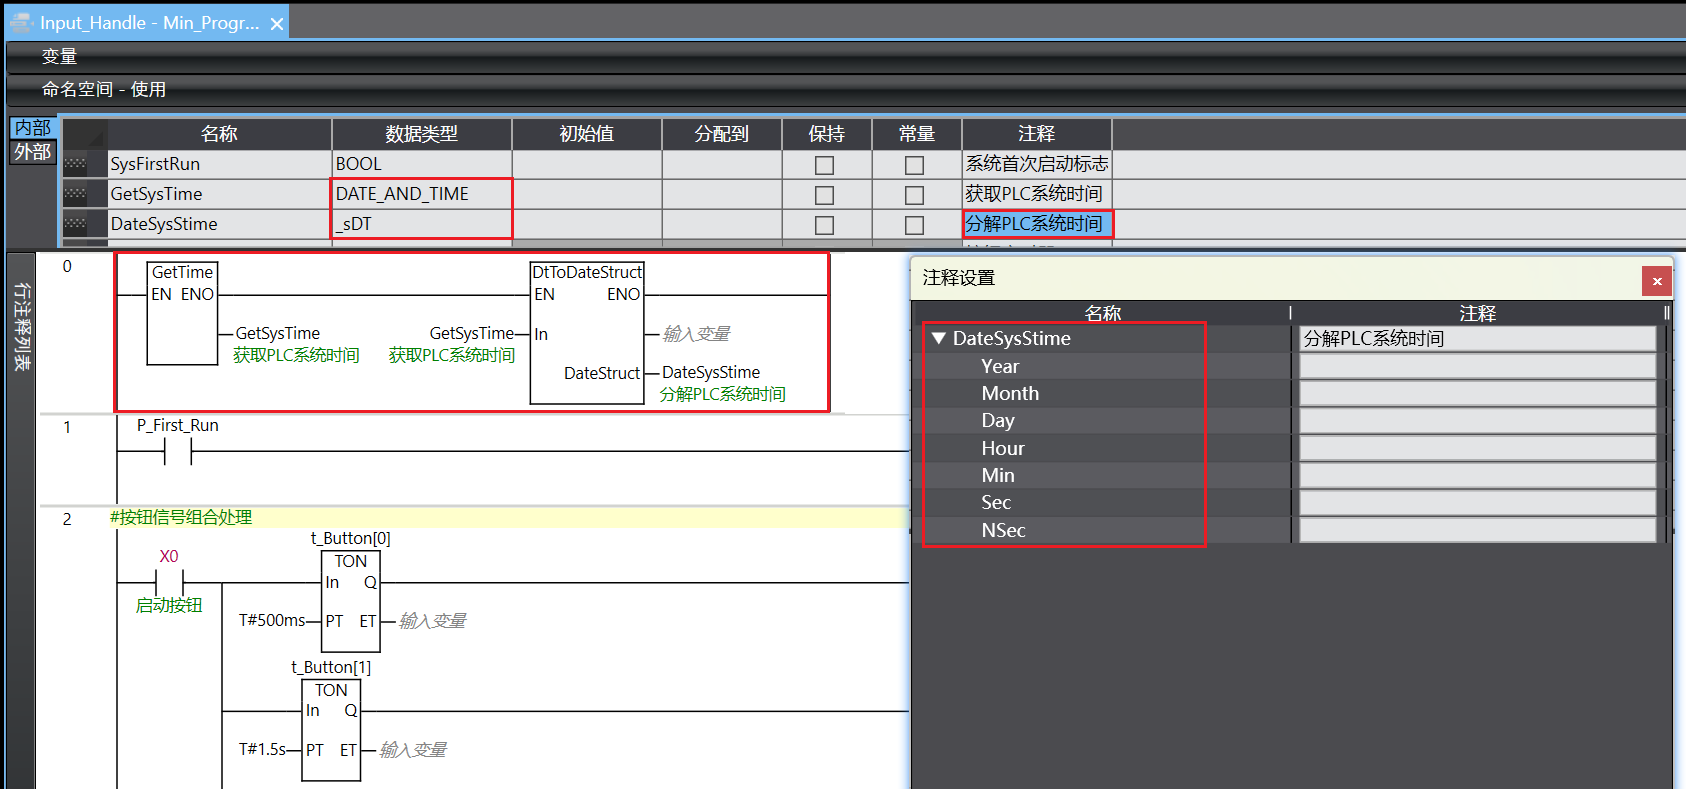Close the Input_Handle program tab

(x=277, y=23)
